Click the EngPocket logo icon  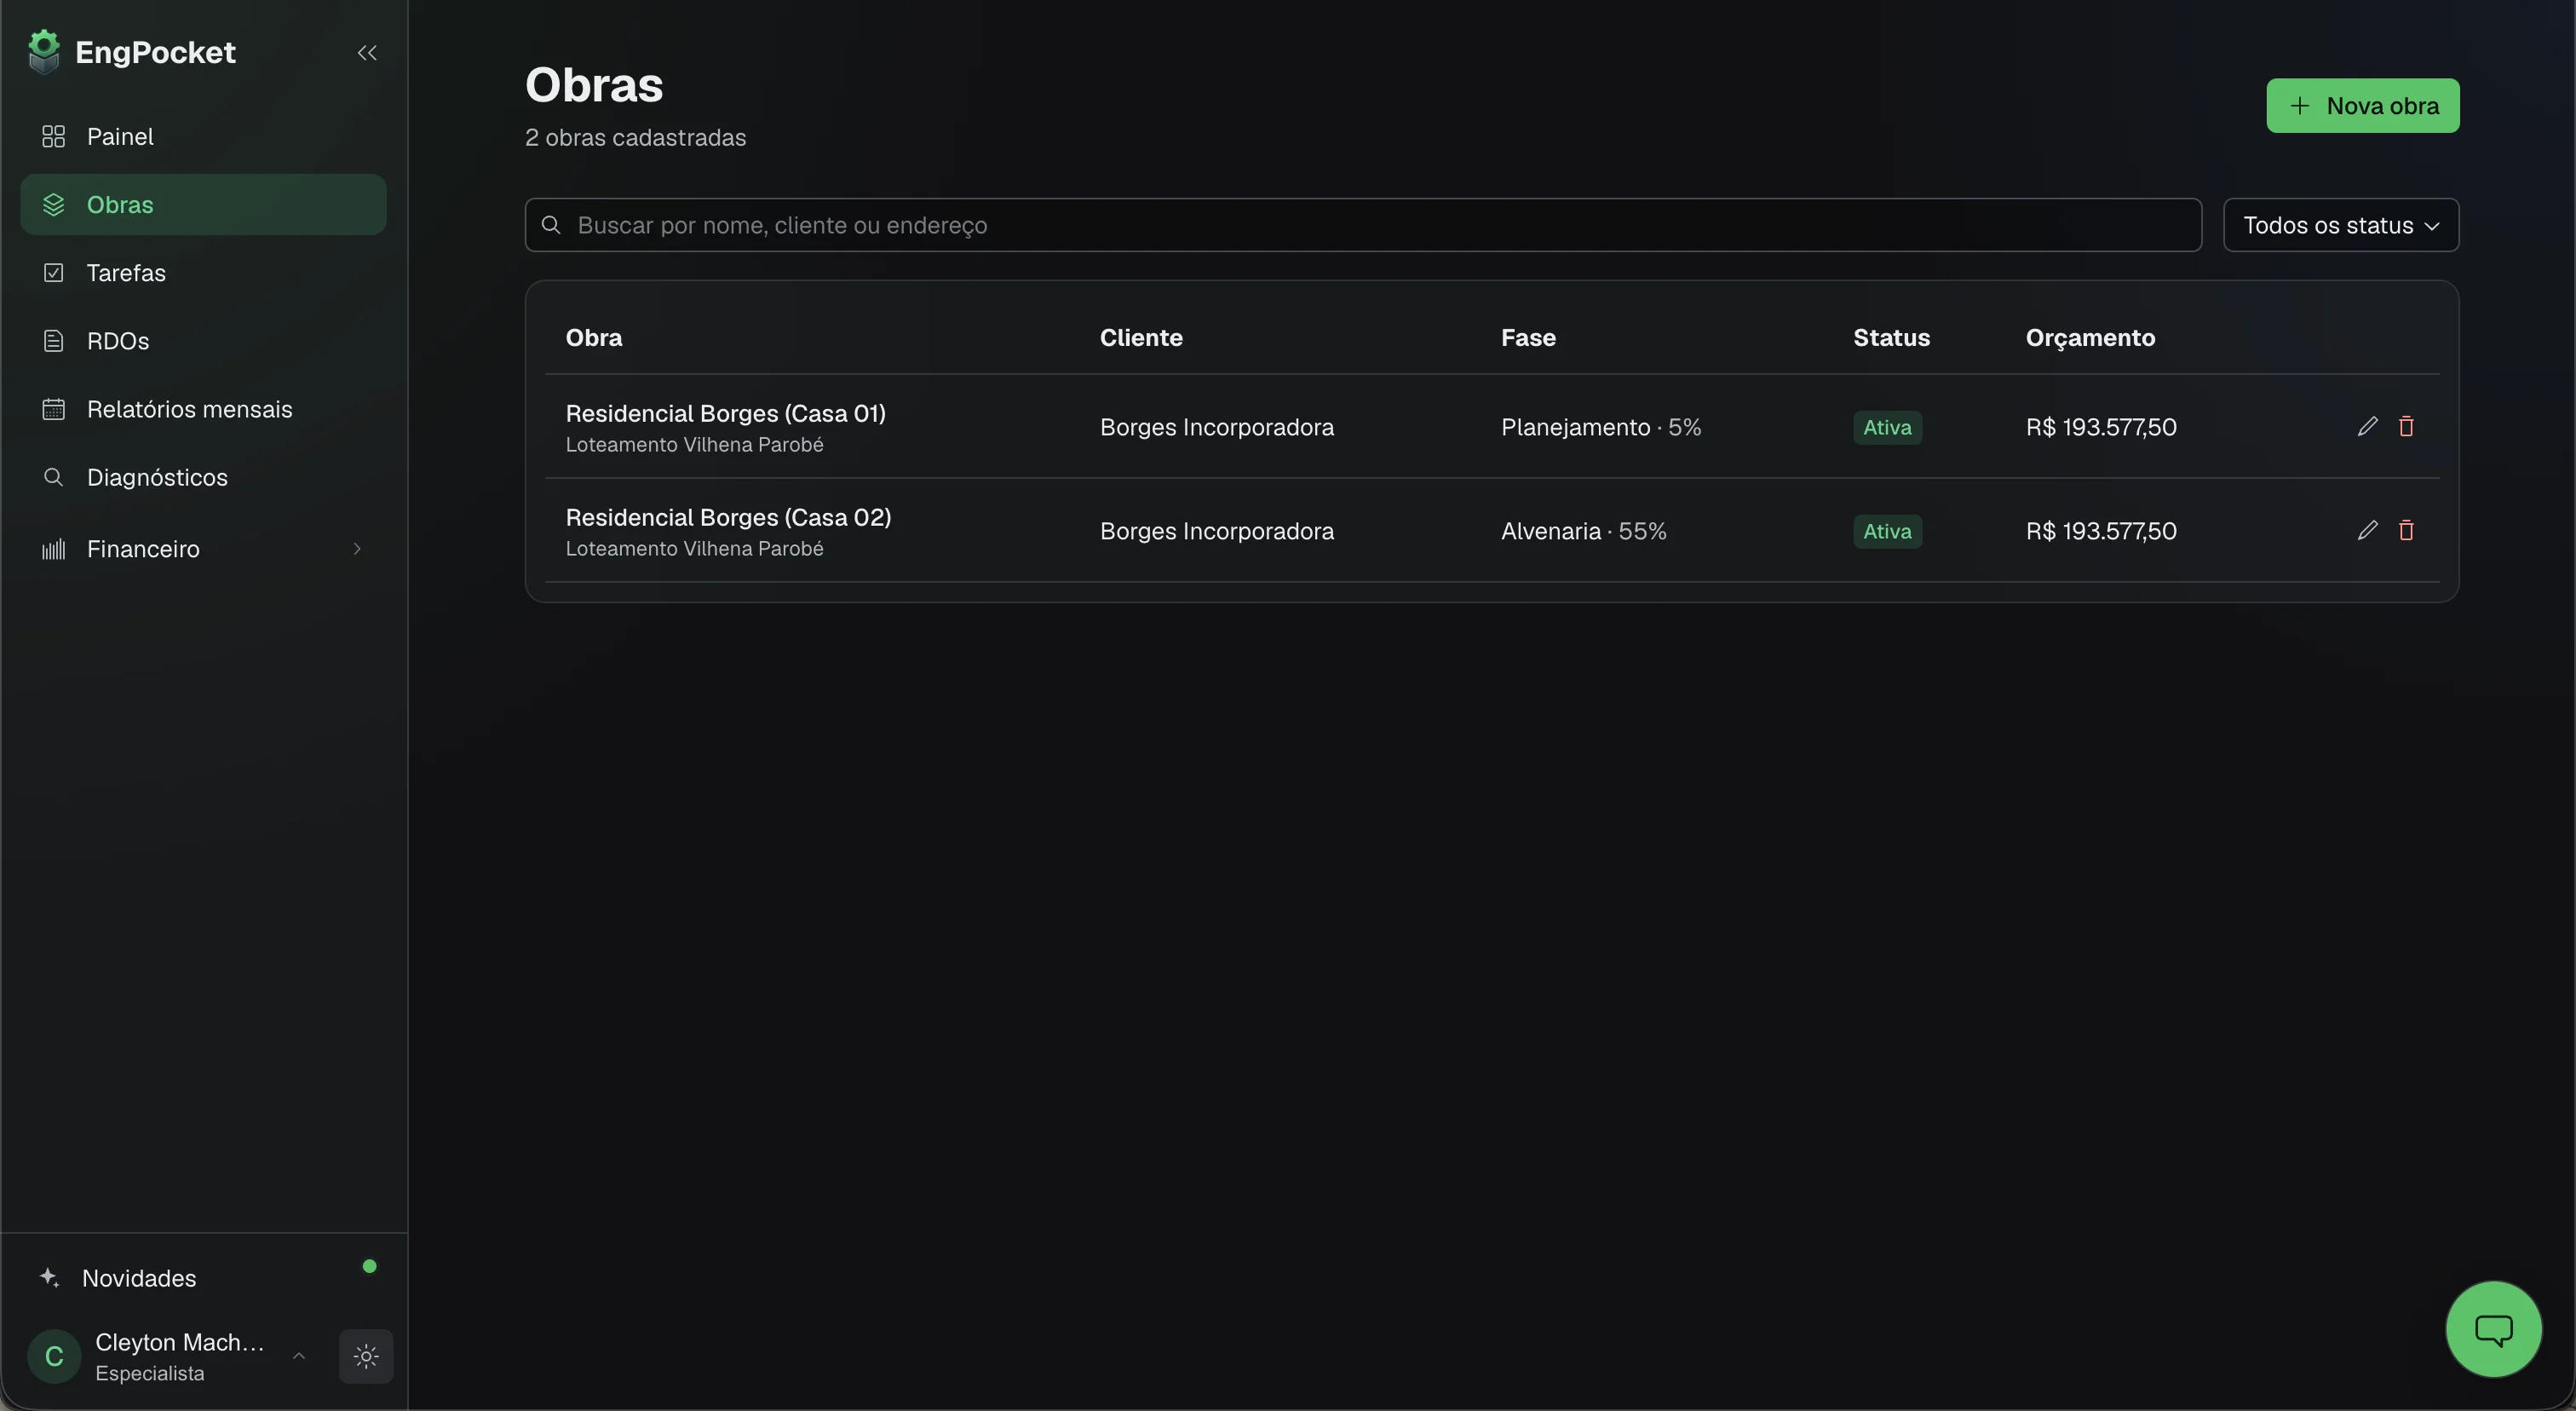44,52
